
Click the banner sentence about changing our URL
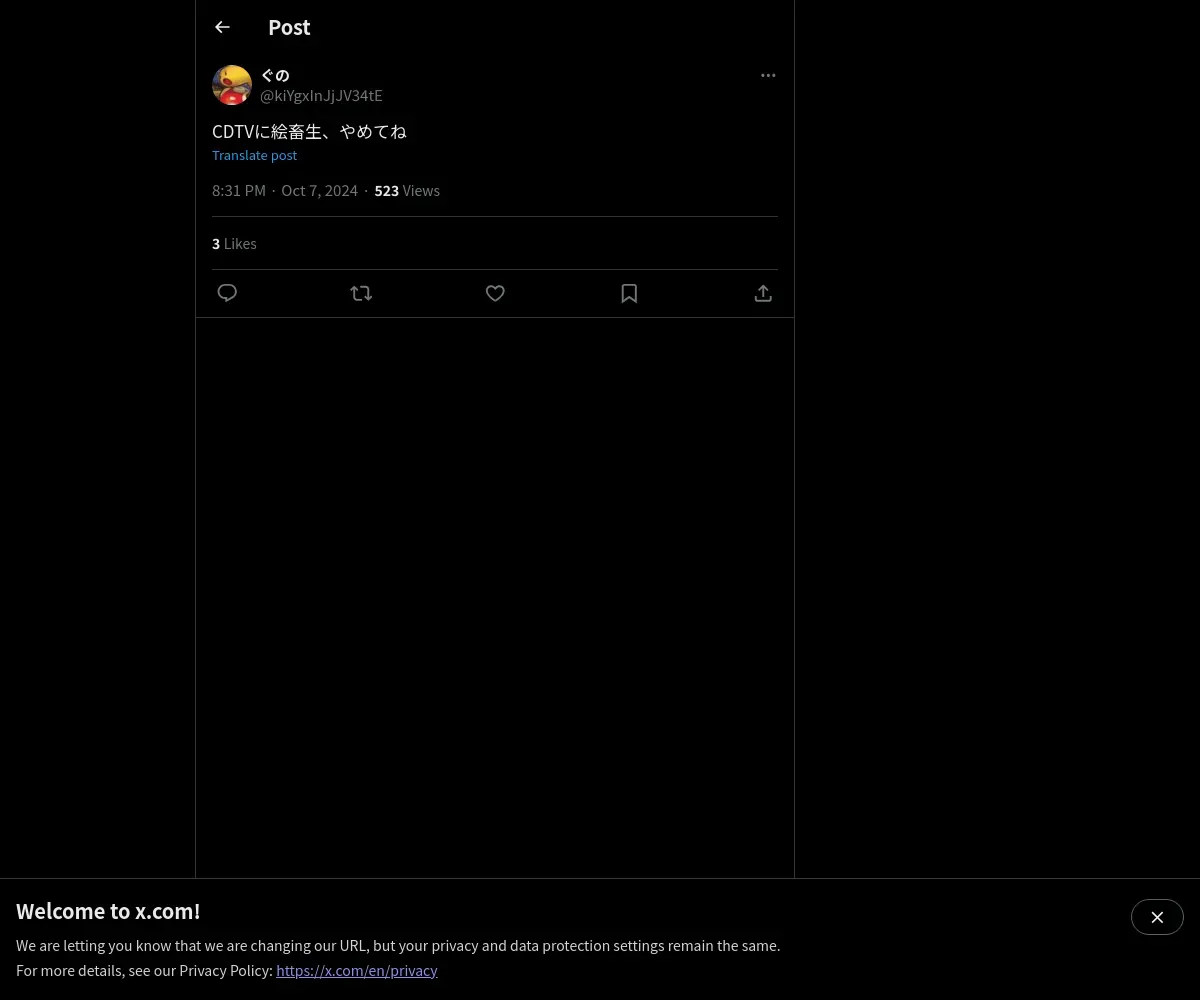point(398,945)
